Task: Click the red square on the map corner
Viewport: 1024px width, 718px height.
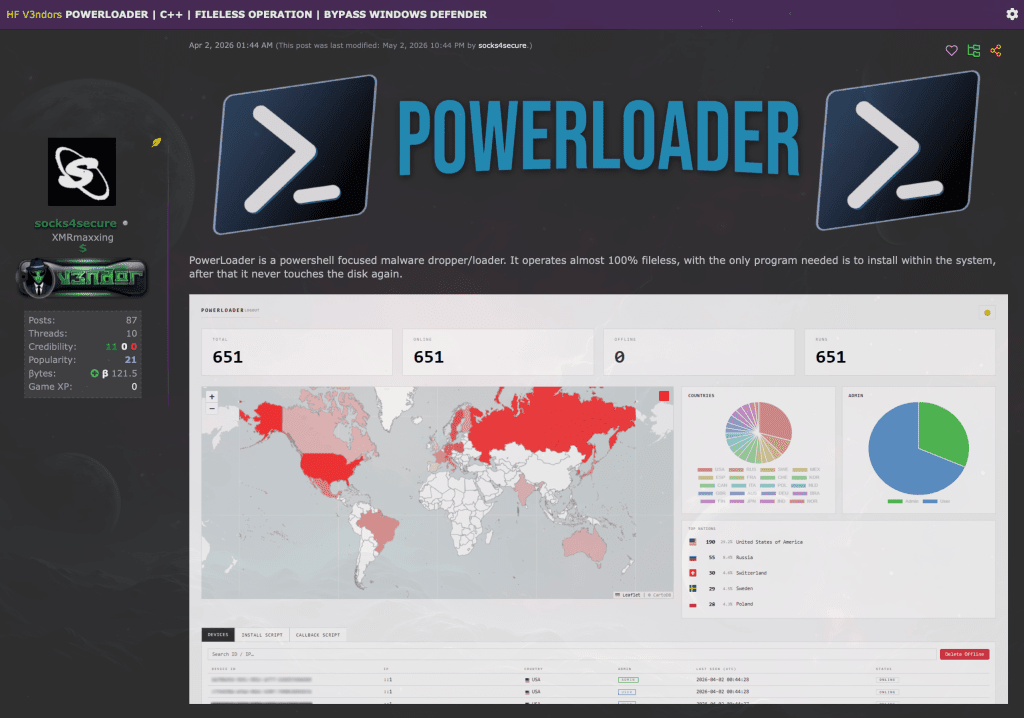Action: click(664, 396)
